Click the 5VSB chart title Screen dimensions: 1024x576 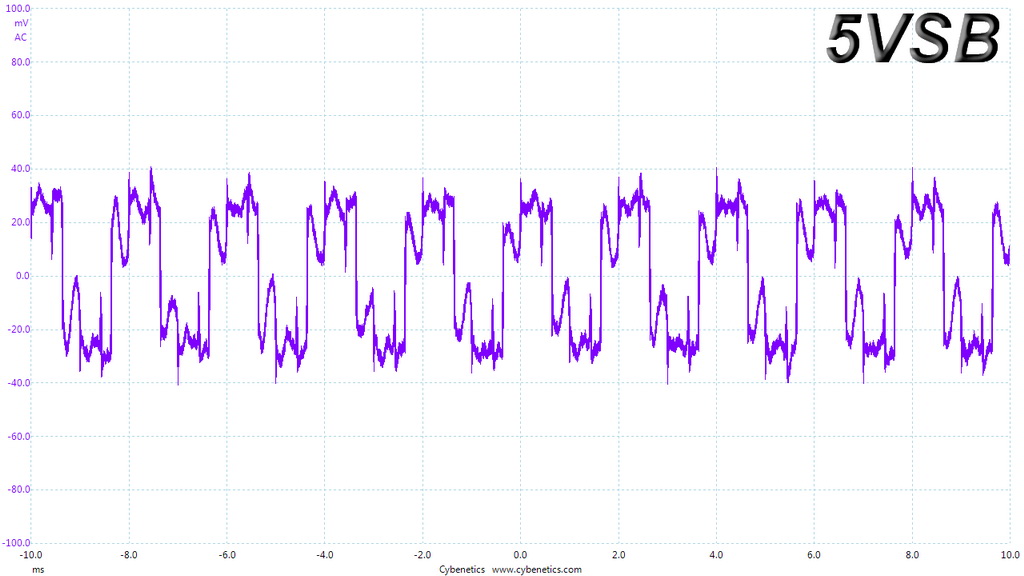[913, 39]
